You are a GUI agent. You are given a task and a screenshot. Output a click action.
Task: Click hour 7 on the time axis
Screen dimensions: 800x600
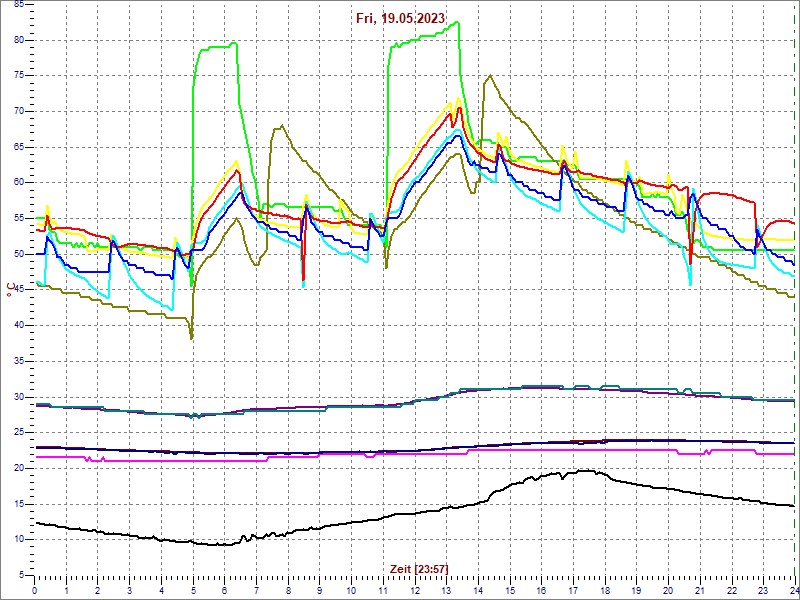[257, 588]
